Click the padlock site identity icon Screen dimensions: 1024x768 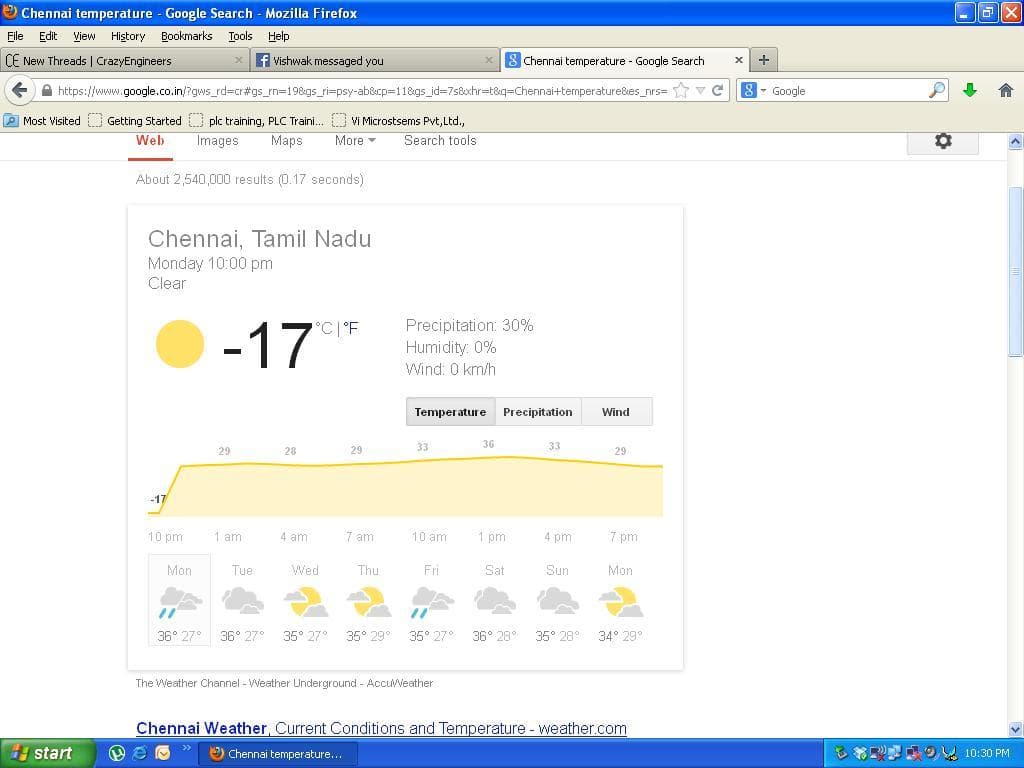pos(46,91)
